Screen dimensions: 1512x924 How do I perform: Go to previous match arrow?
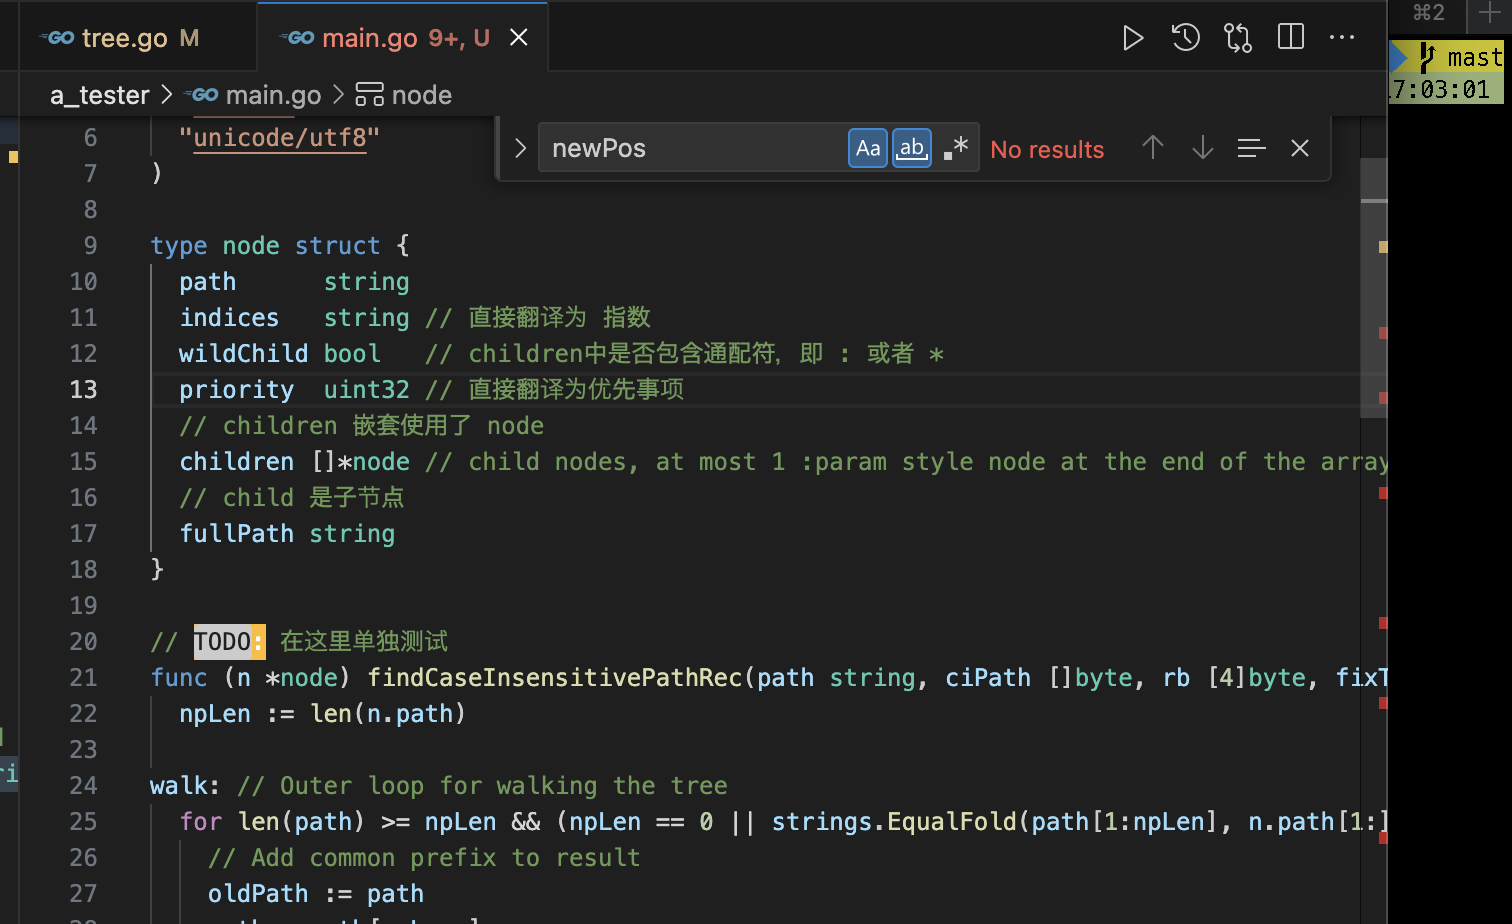point(1153,148)
